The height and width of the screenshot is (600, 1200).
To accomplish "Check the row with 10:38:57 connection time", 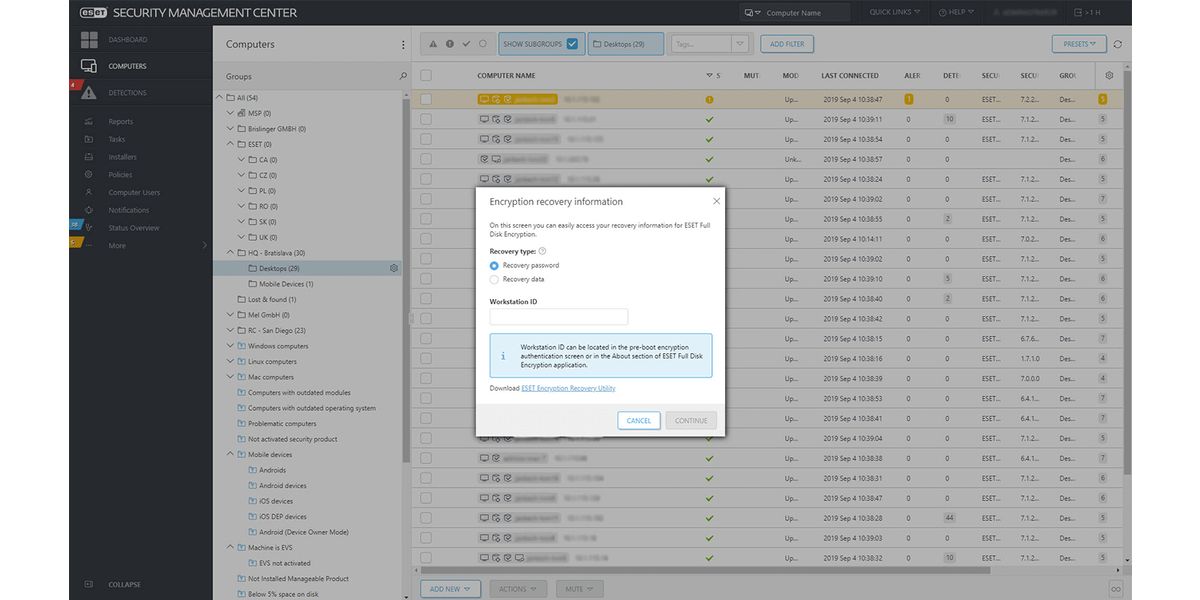I will coord(426,159).
